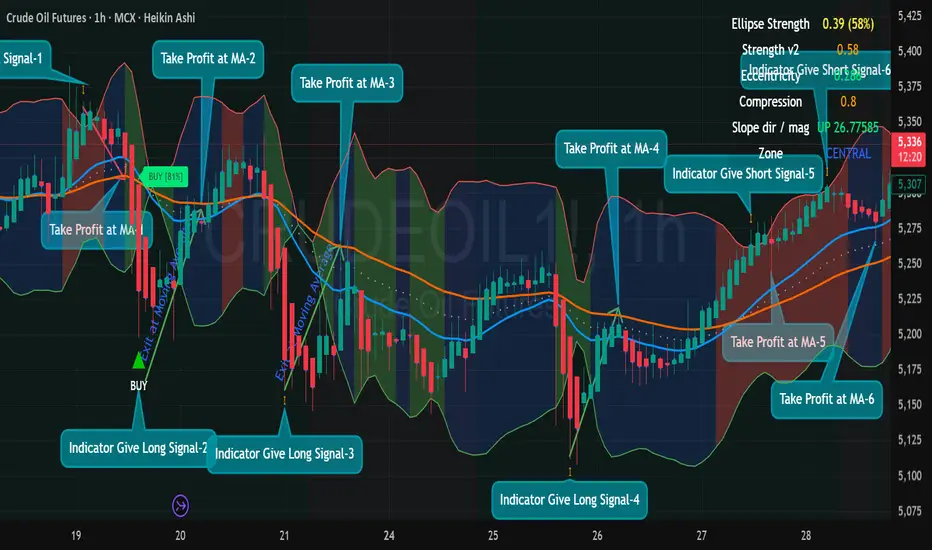Click the partially visible Signal-1 callout
This screenshot has height=550, width=932.
[24, 58]
